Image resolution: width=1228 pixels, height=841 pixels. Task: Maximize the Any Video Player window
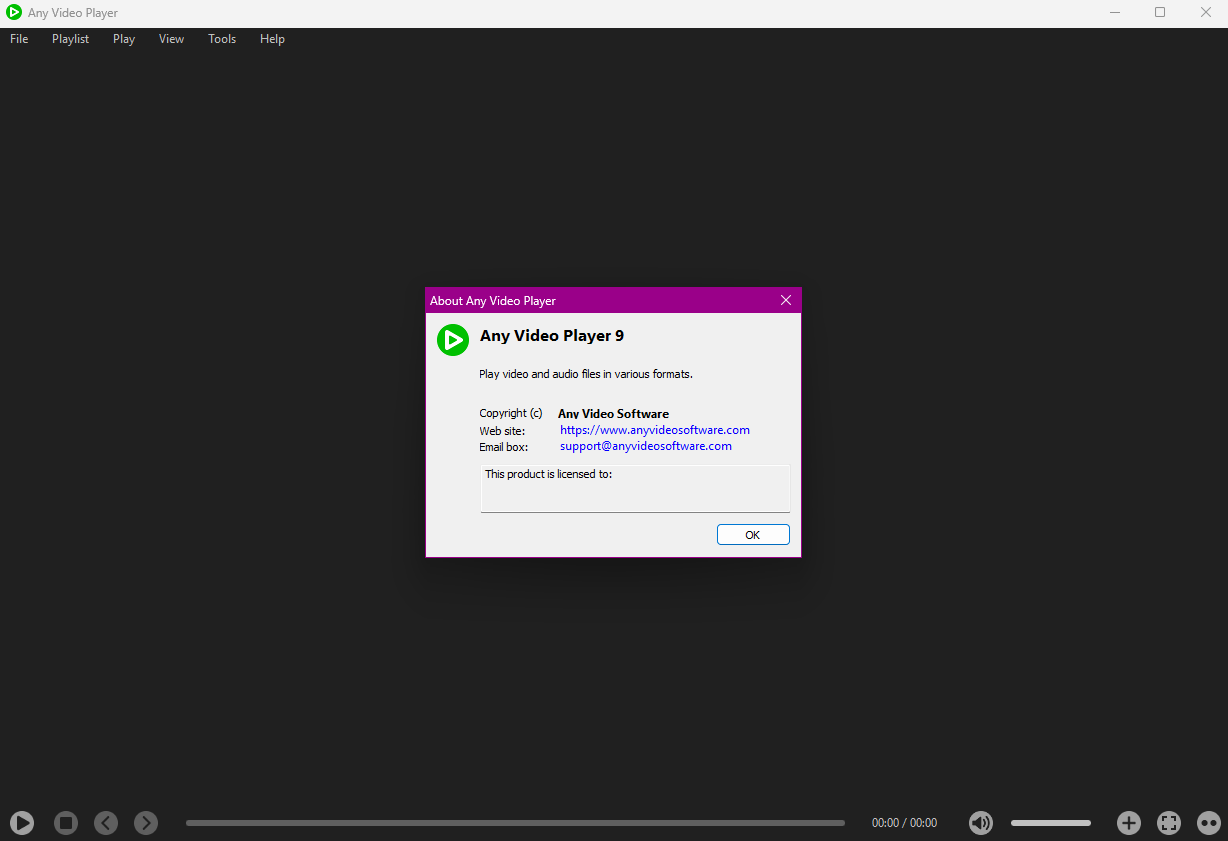(x=1160, y=13)
